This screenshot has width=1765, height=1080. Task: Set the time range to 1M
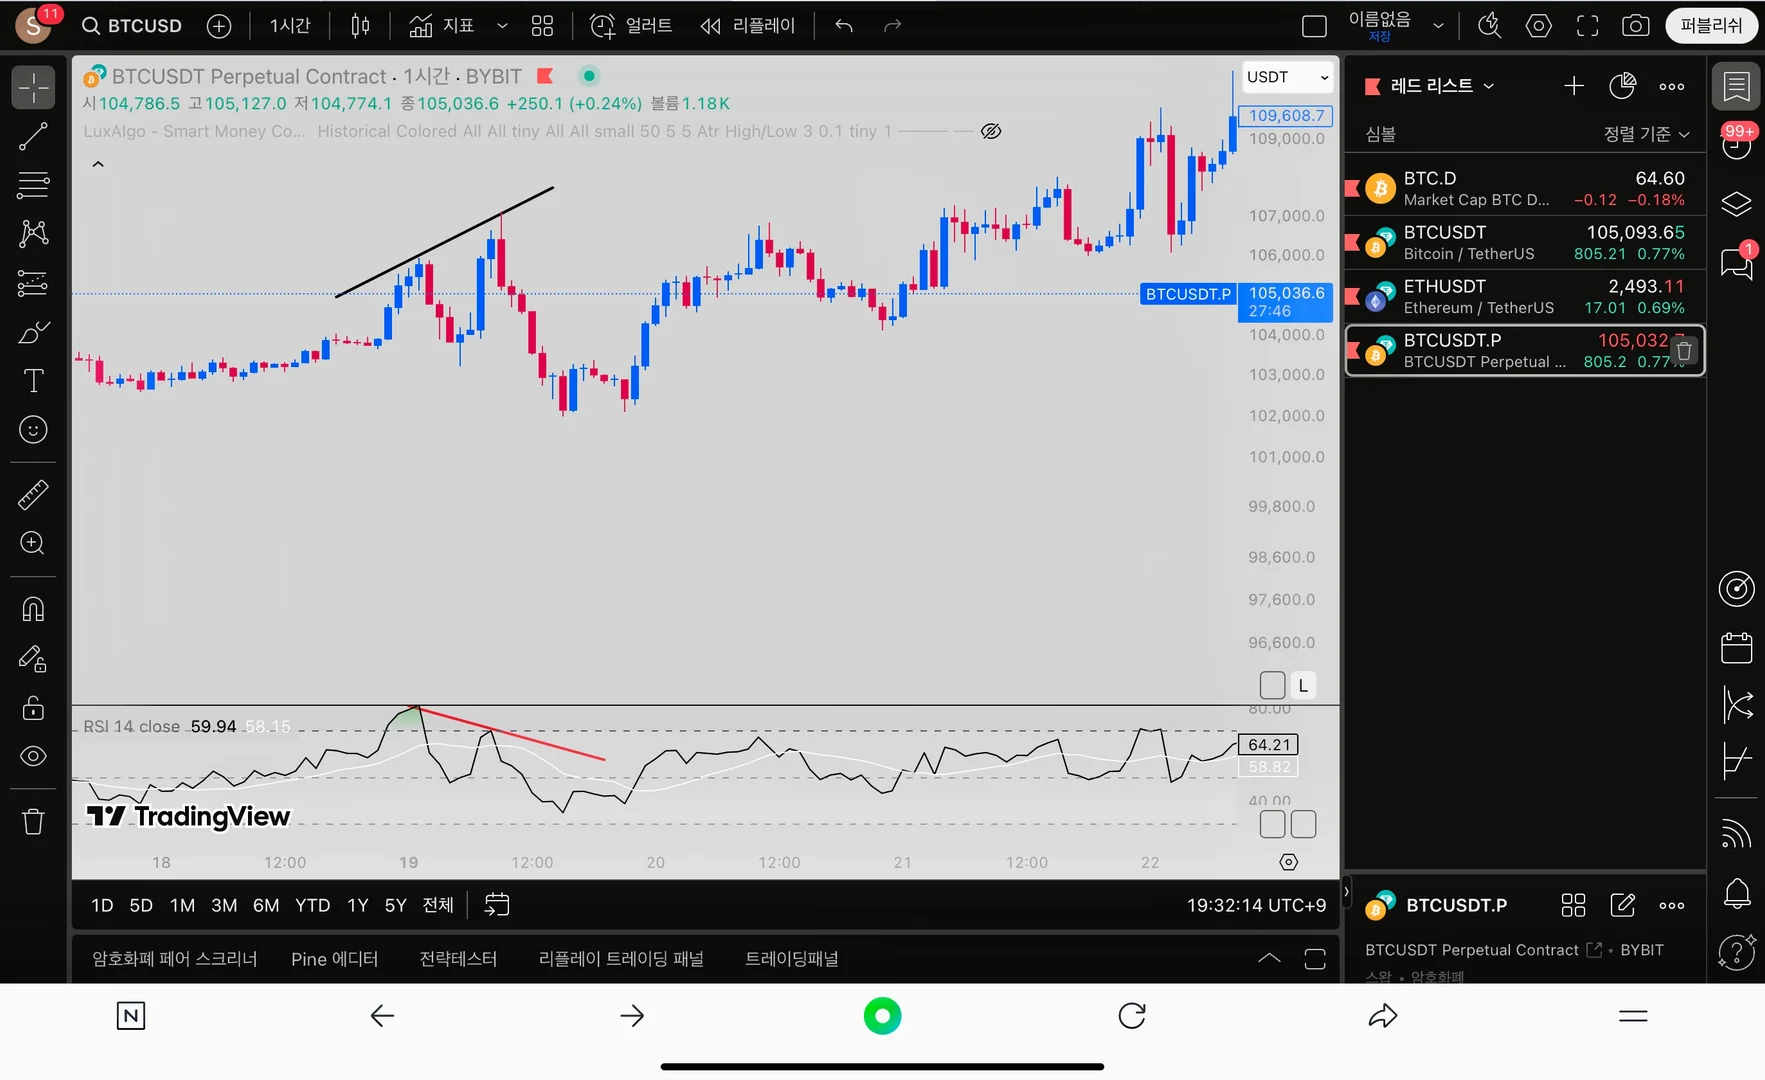pos(182,905)
